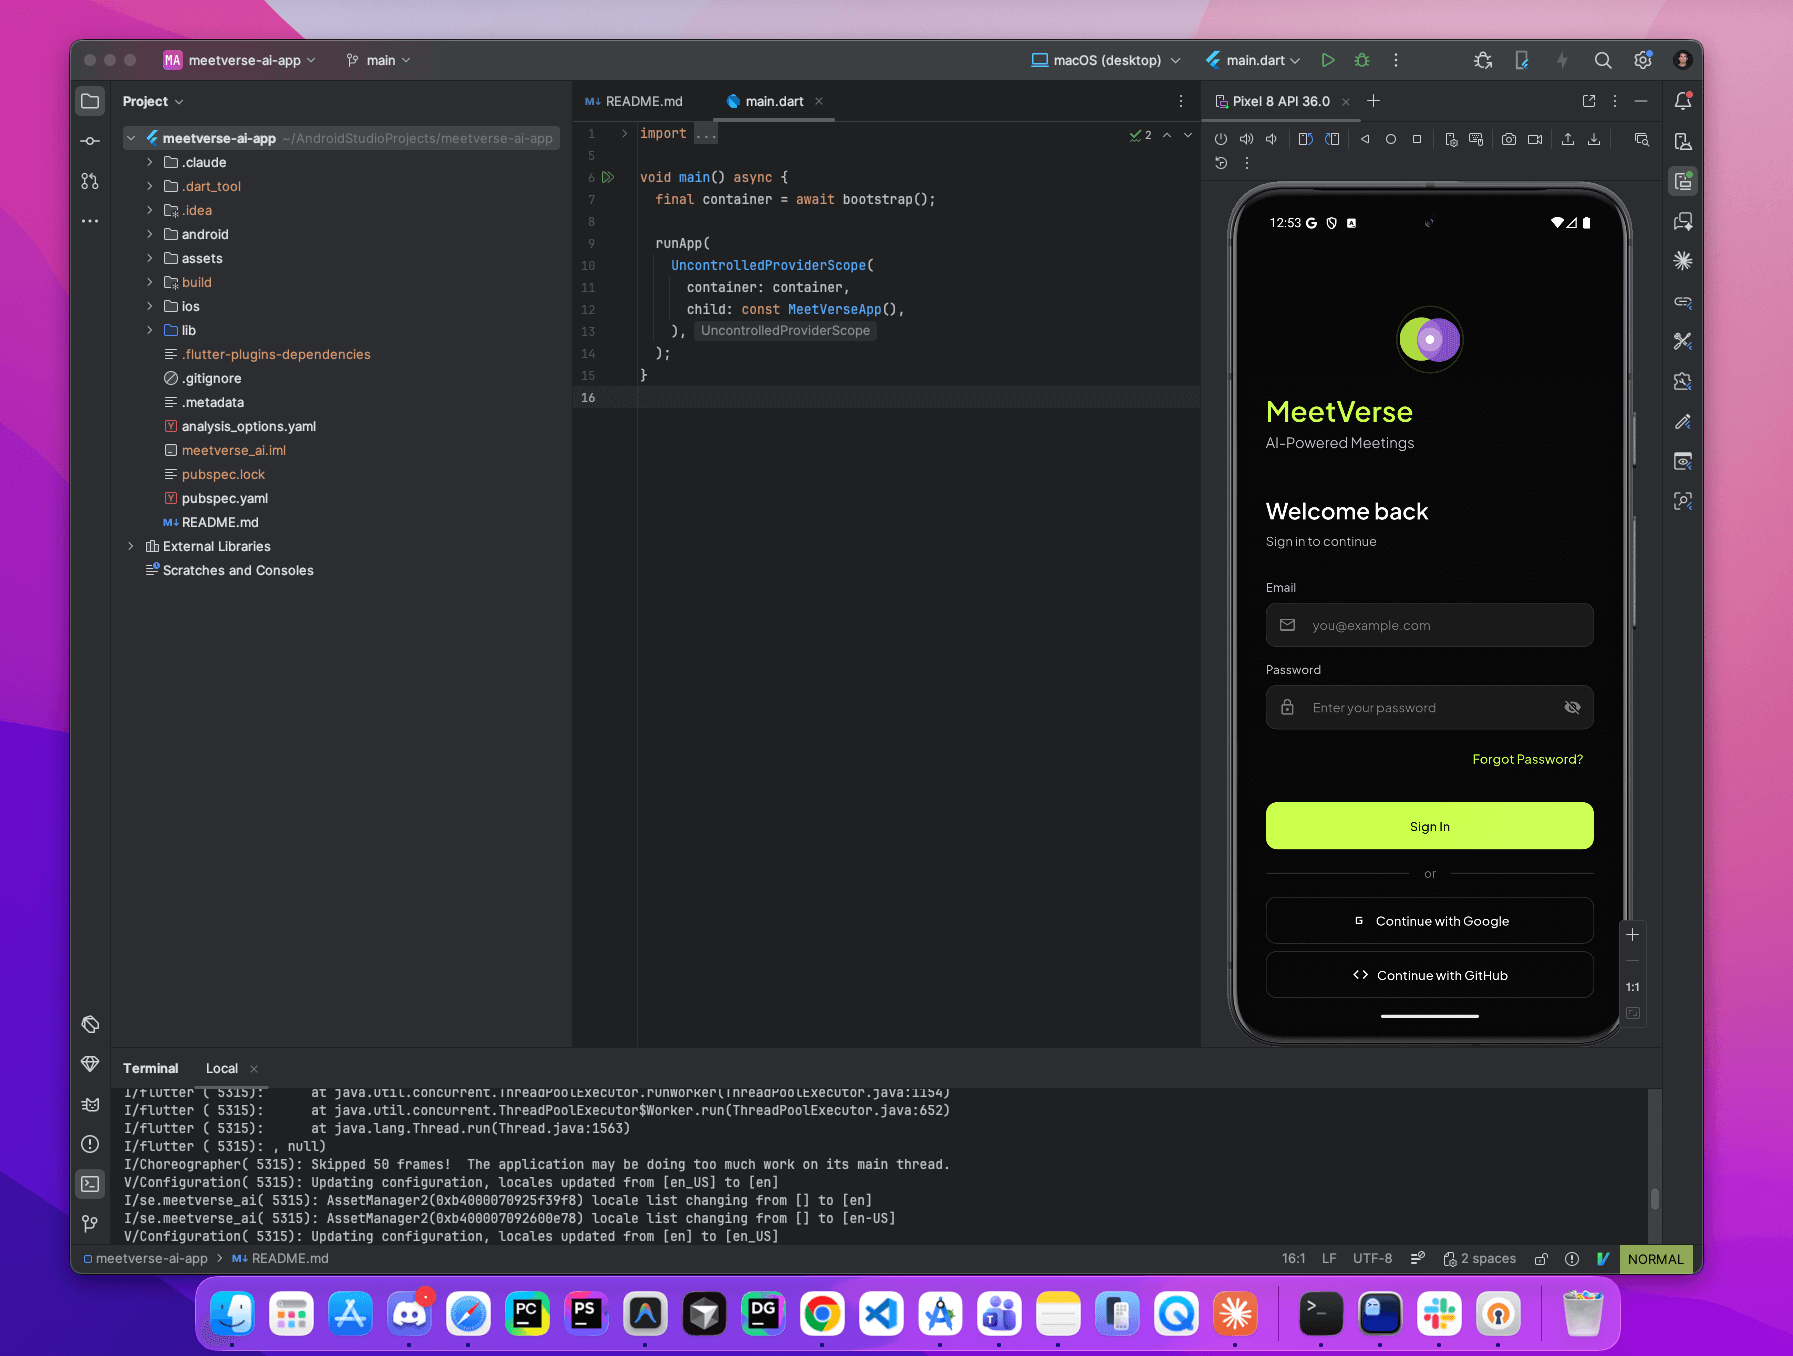1793x1356 pixels.
Task: Open the Notifications bell panel
Action: (1684, 100)
